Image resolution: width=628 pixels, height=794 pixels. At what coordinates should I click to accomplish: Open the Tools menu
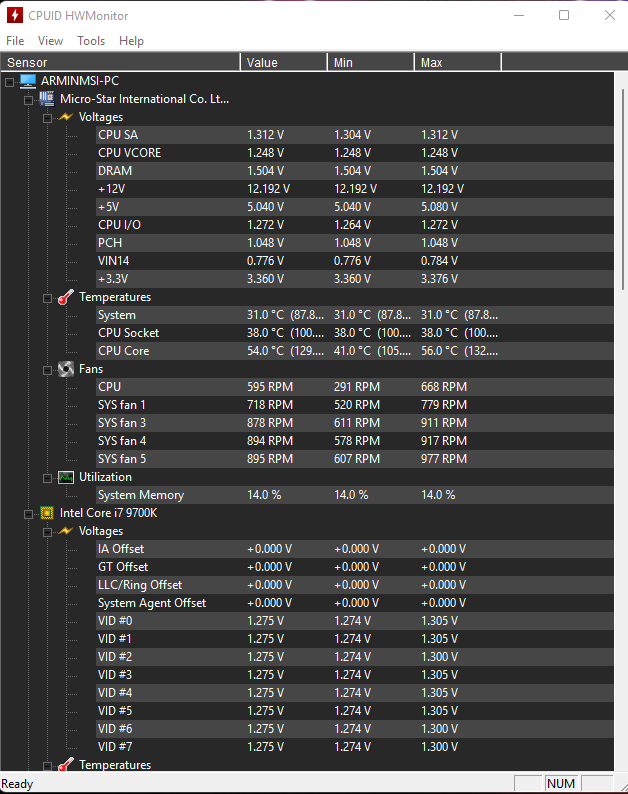pos(91,41)
